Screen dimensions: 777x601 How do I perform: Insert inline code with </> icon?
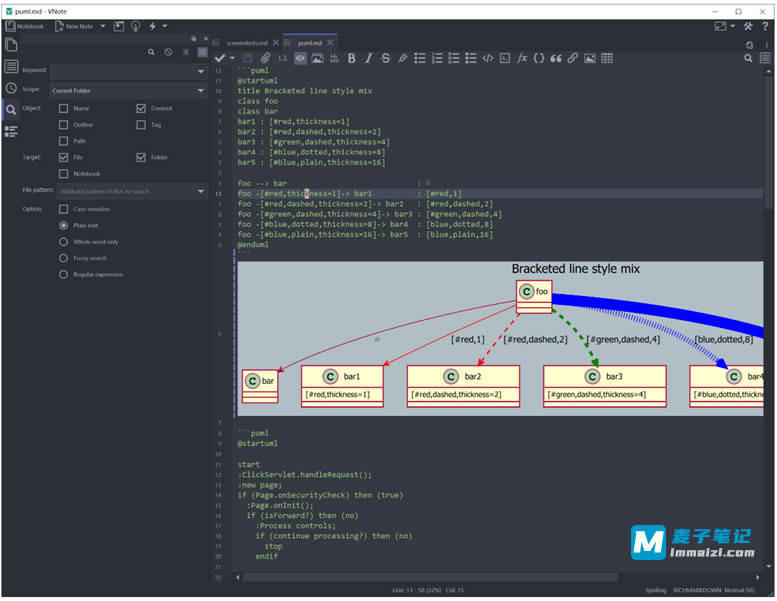[x=488, y=58]
